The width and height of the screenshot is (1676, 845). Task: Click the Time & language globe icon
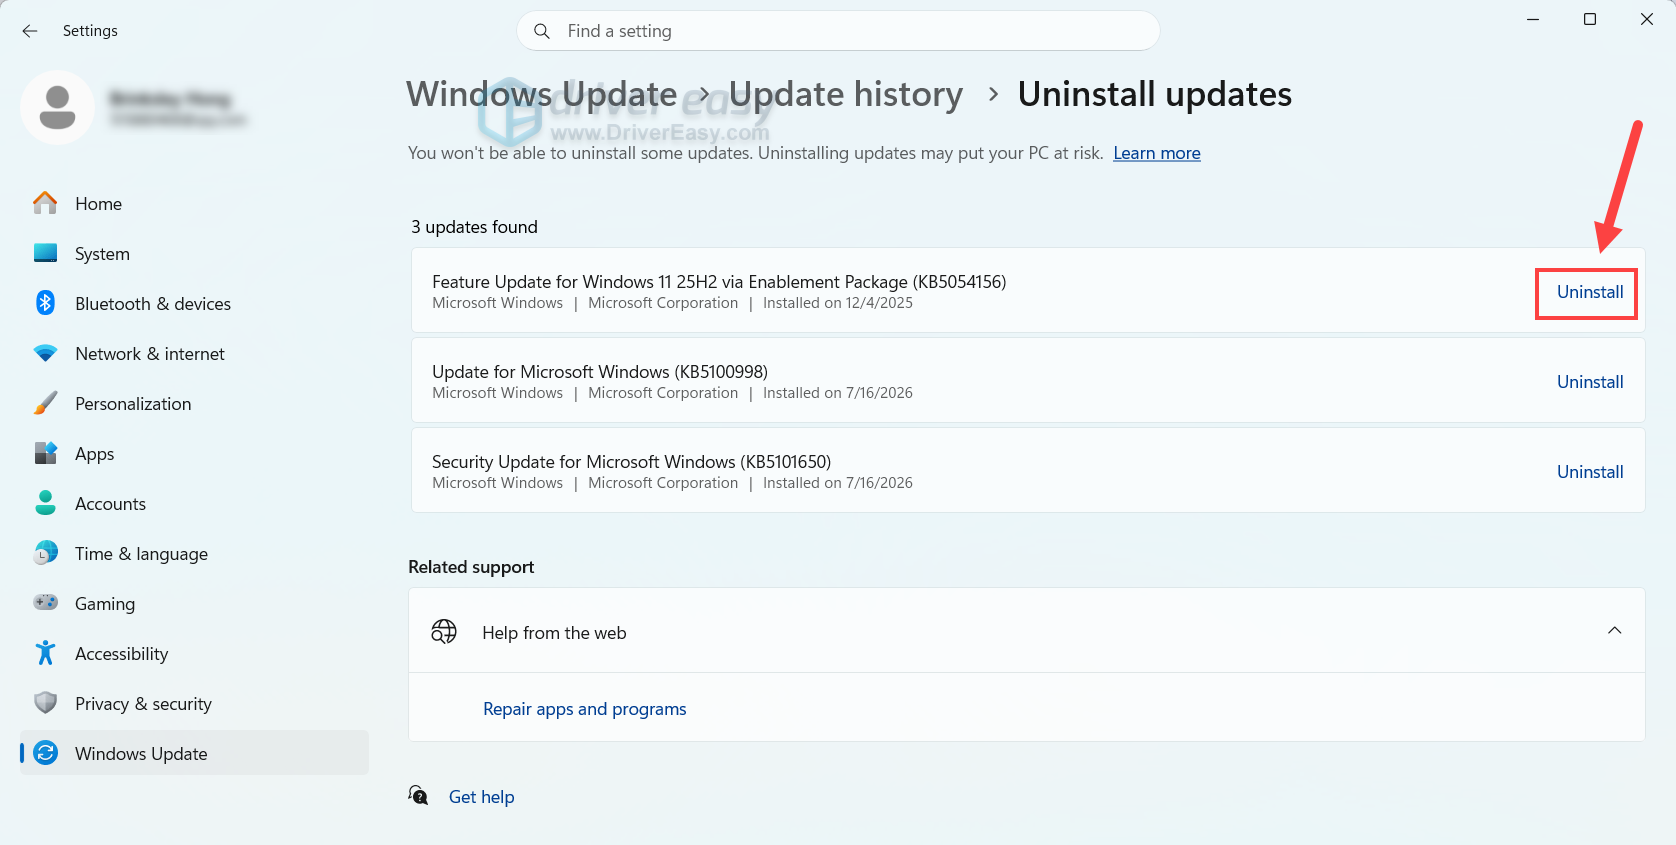[x=45, y=553]
